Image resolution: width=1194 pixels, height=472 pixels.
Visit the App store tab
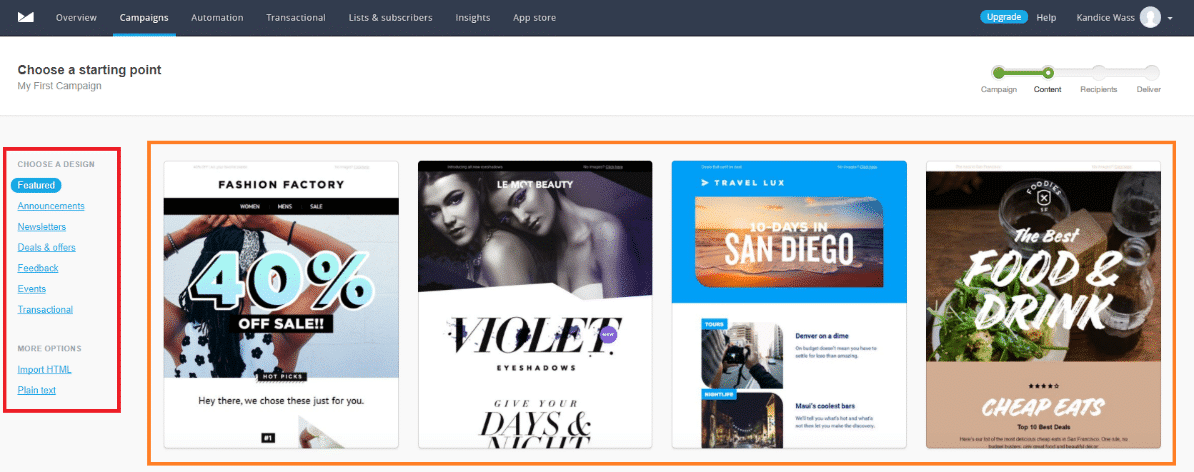click(535, 18)
